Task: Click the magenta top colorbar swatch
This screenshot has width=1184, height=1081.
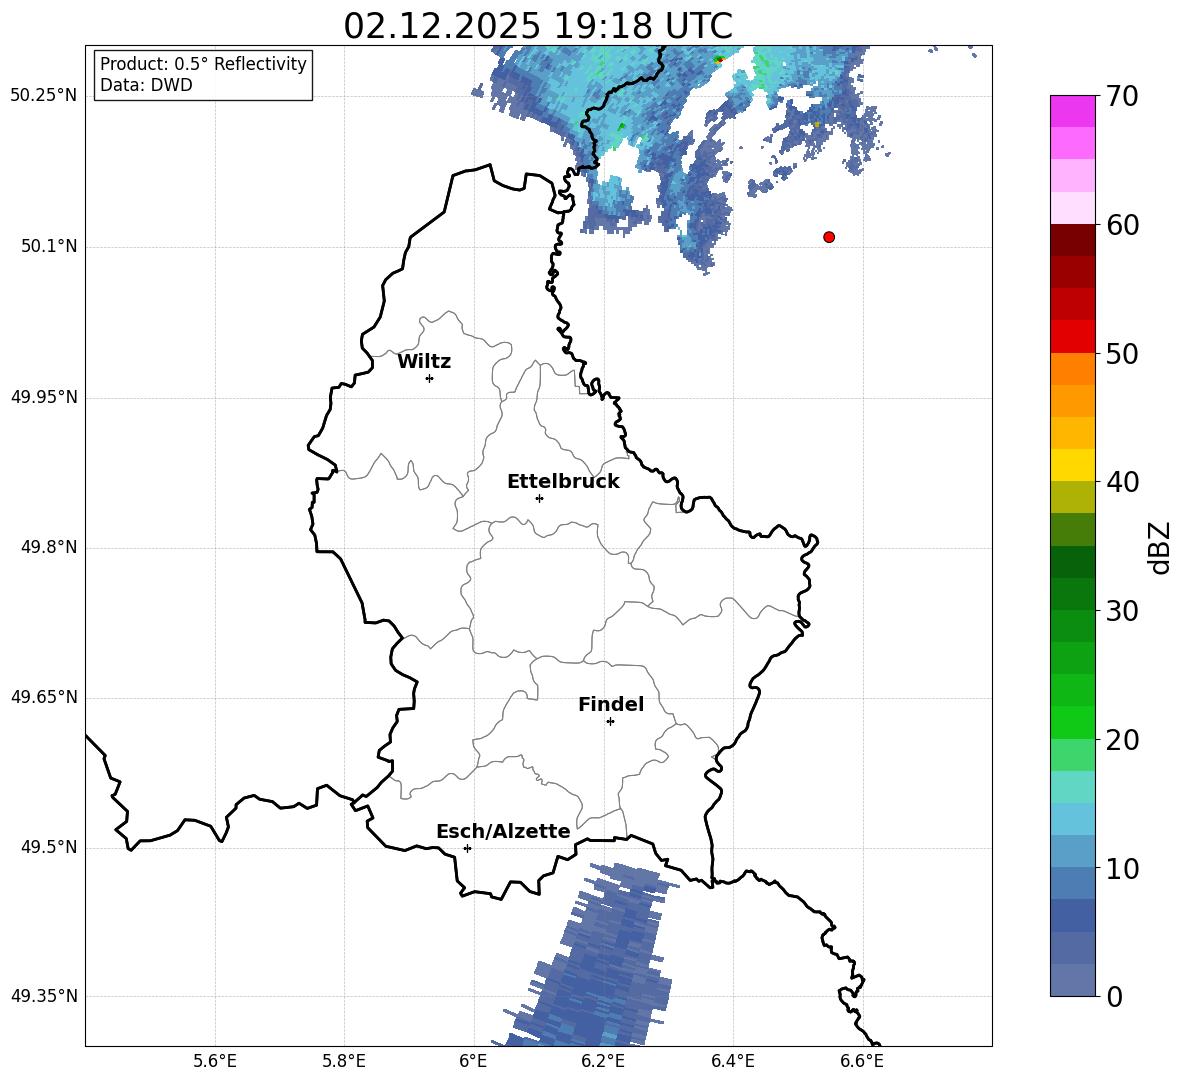Action: point(1073,112)
